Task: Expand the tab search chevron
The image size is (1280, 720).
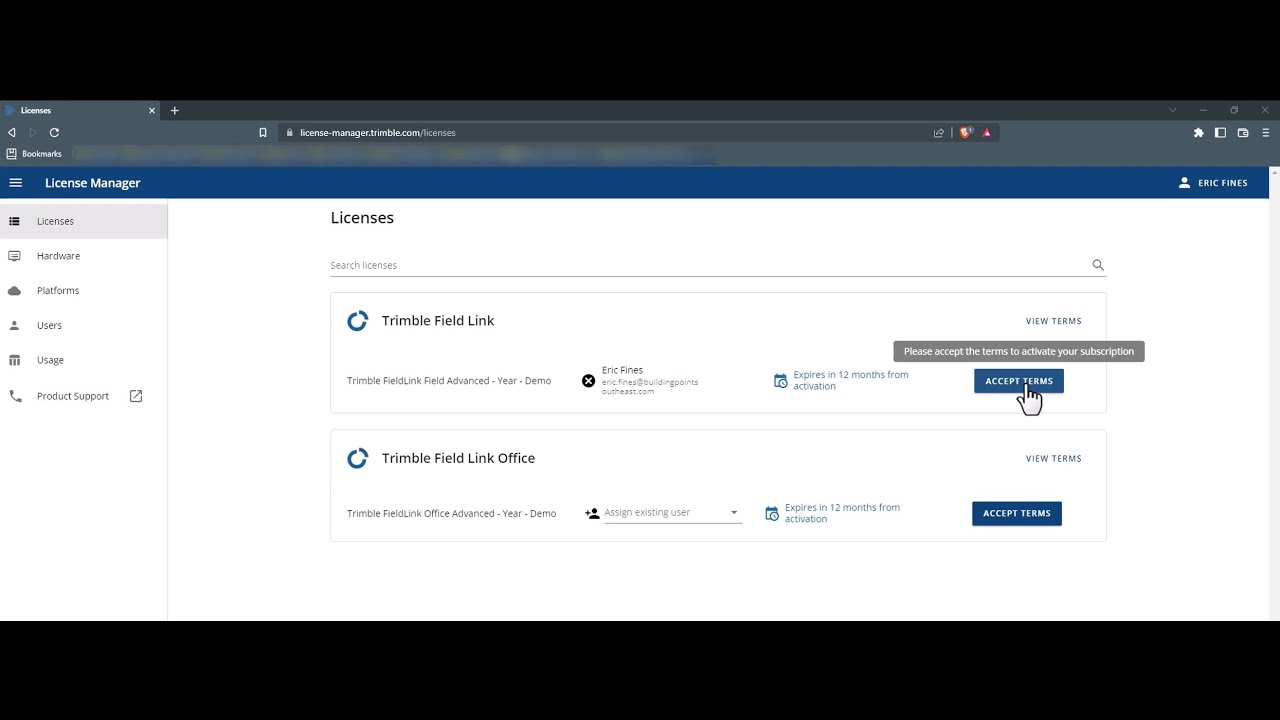Action: coord(1173,110)
